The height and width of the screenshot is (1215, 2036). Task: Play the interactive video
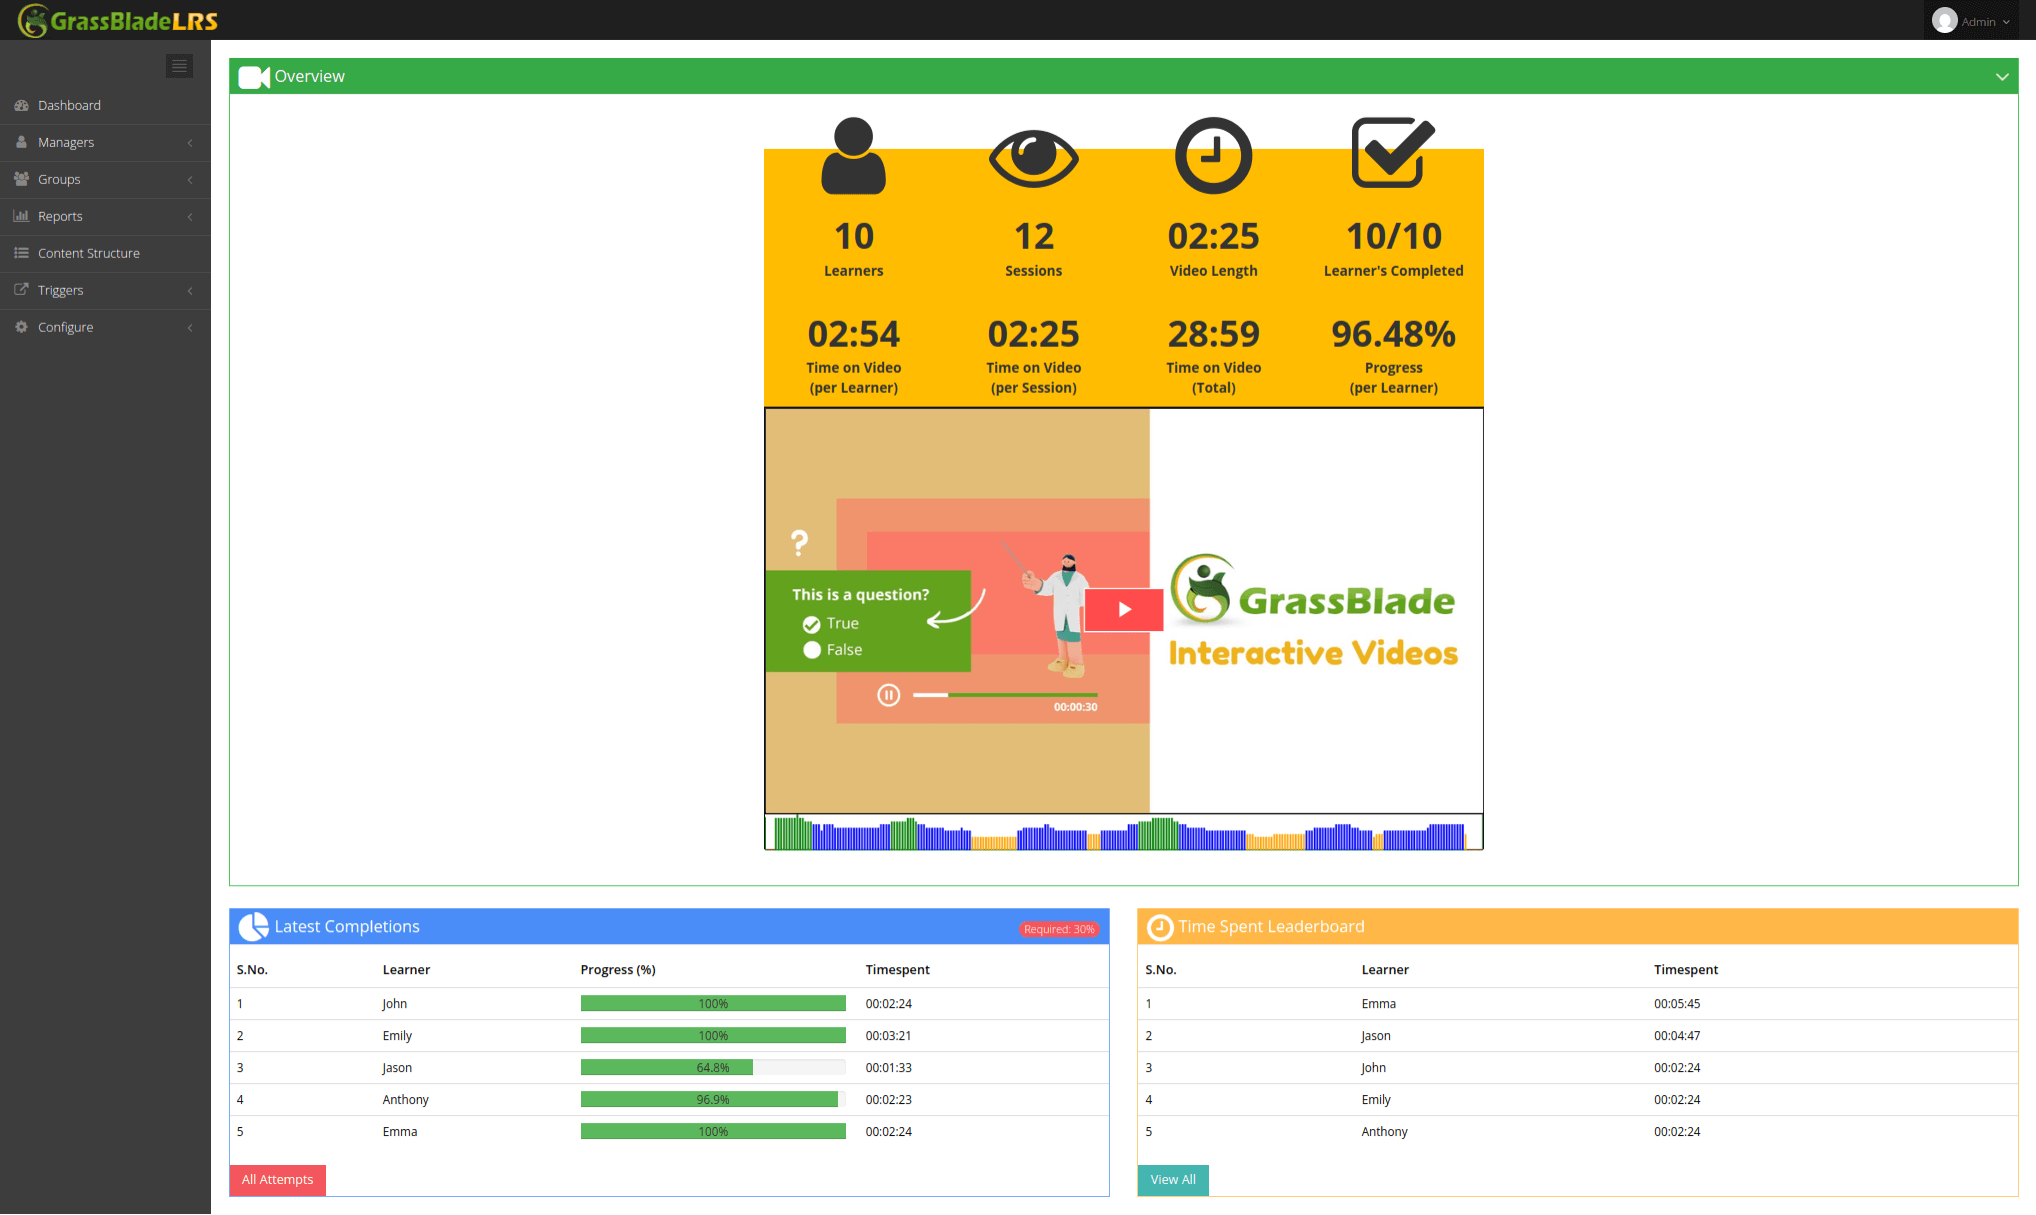point(1124,609)
